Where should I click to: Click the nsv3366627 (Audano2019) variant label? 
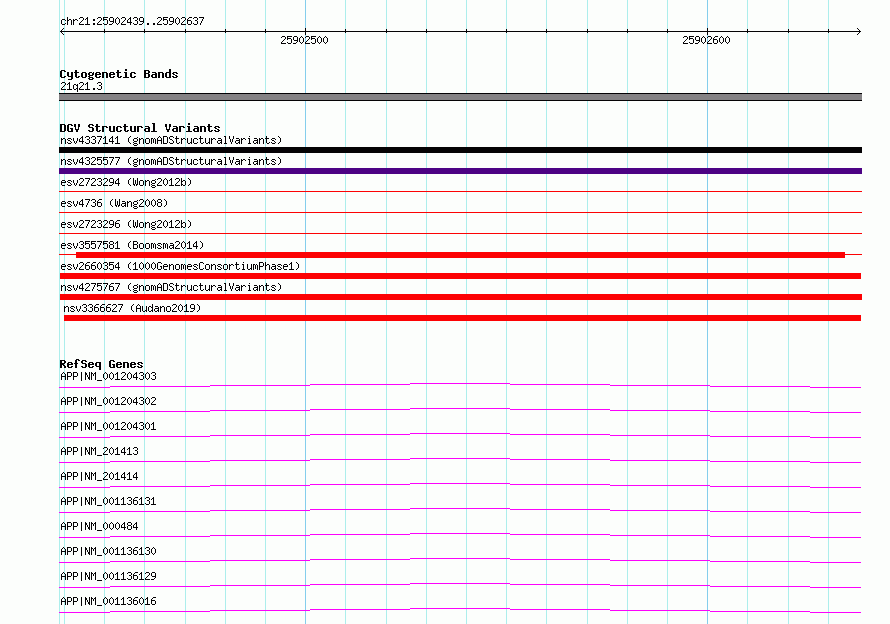(x=132, y=308)
